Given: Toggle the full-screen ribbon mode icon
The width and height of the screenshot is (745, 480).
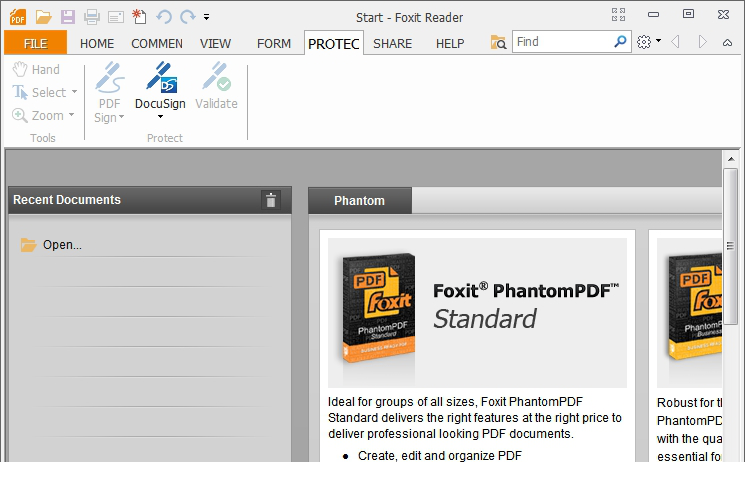Looking at the screenshot, I should pyautogui.click(x=618, y=15).
